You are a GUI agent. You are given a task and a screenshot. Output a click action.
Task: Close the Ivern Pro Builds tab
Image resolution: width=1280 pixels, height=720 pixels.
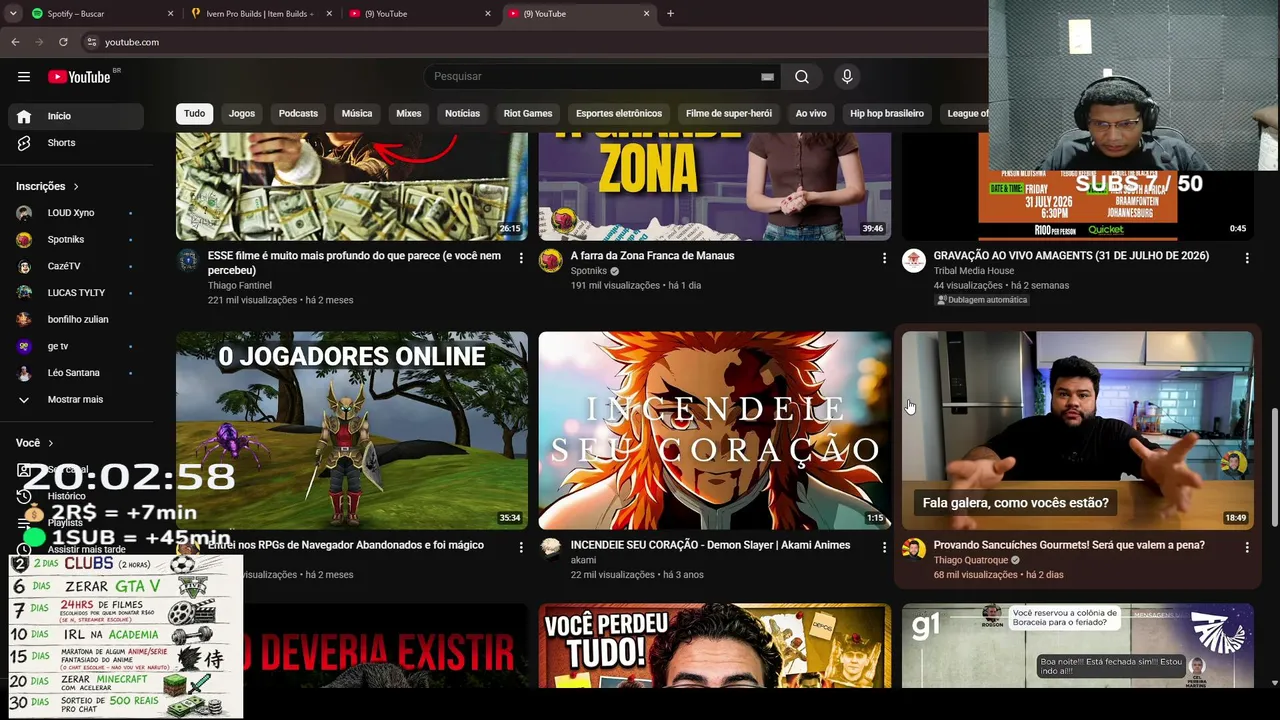pos(329,14)
